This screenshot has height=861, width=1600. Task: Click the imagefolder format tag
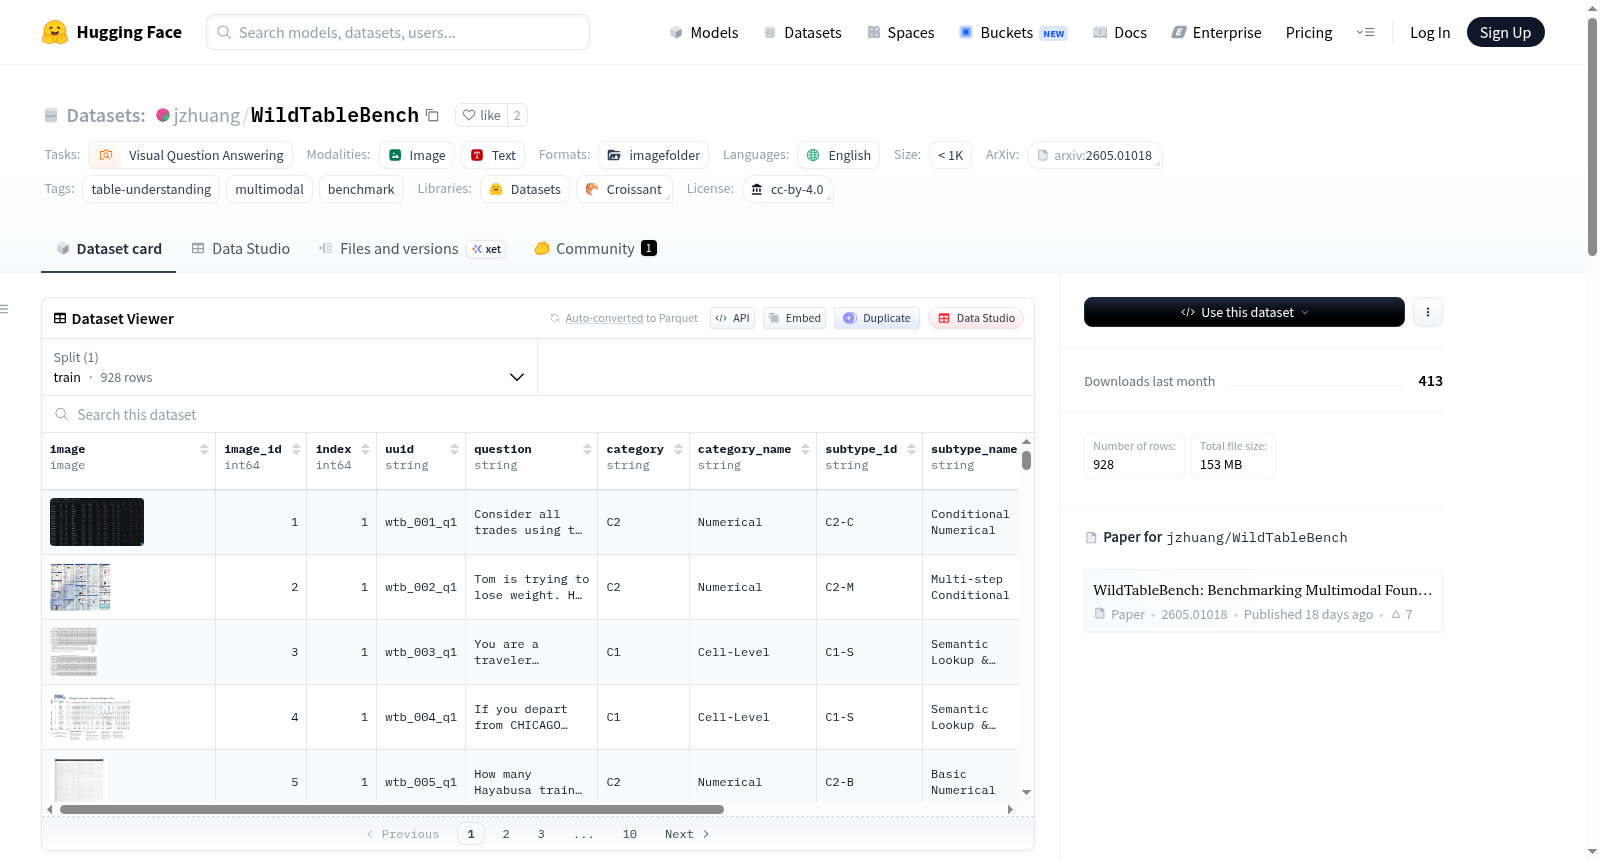click(x=654, y=155)
